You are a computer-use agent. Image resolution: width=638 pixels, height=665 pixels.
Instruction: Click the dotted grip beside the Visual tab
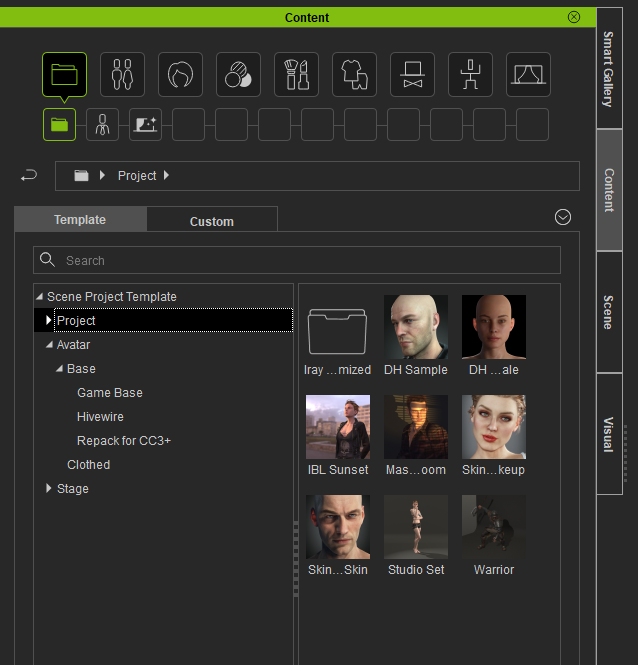(x=626, y=453)
